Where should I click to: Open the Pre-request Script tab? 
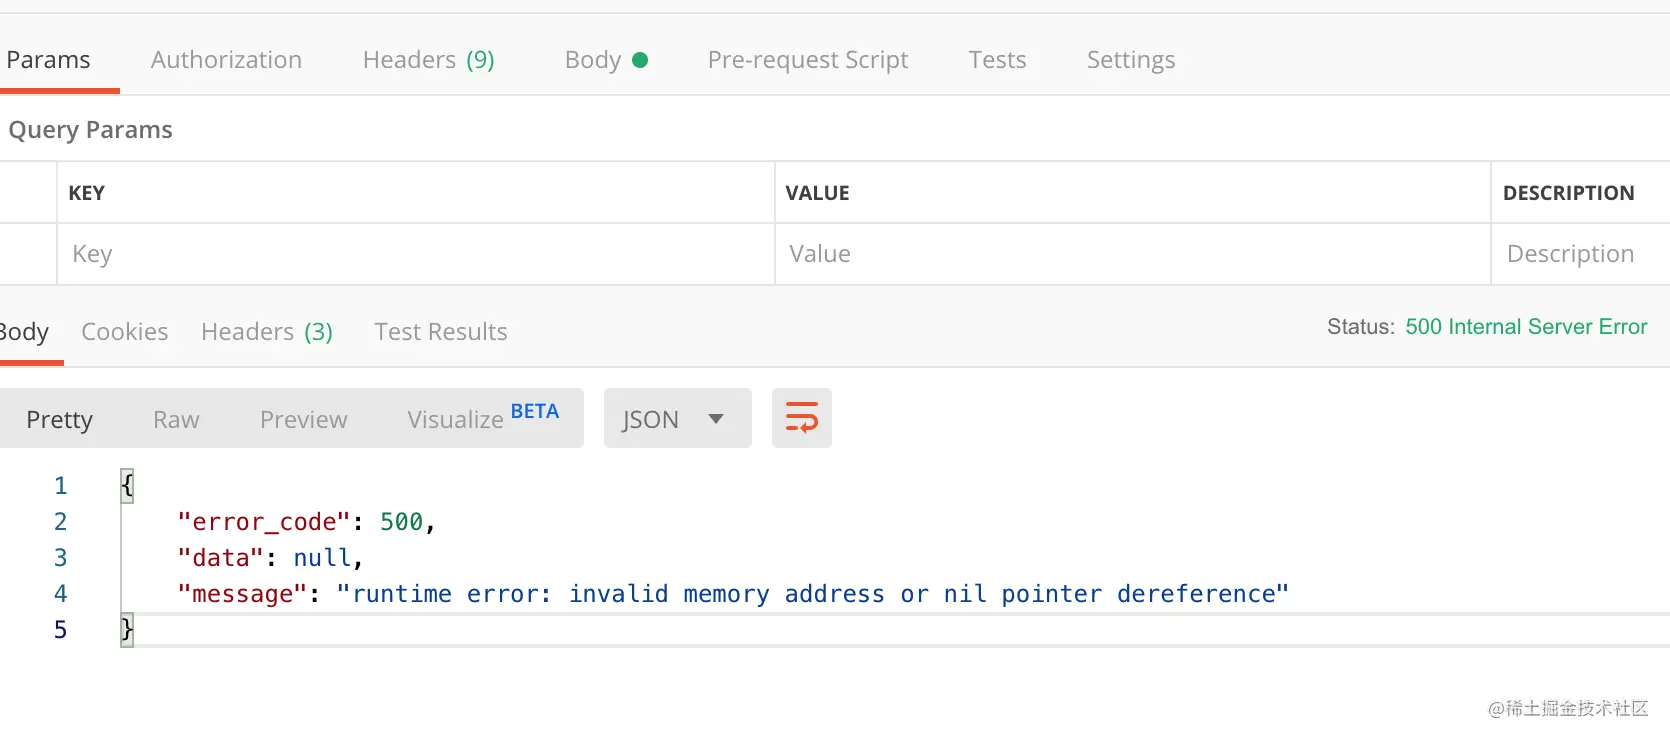click(808, 60)
